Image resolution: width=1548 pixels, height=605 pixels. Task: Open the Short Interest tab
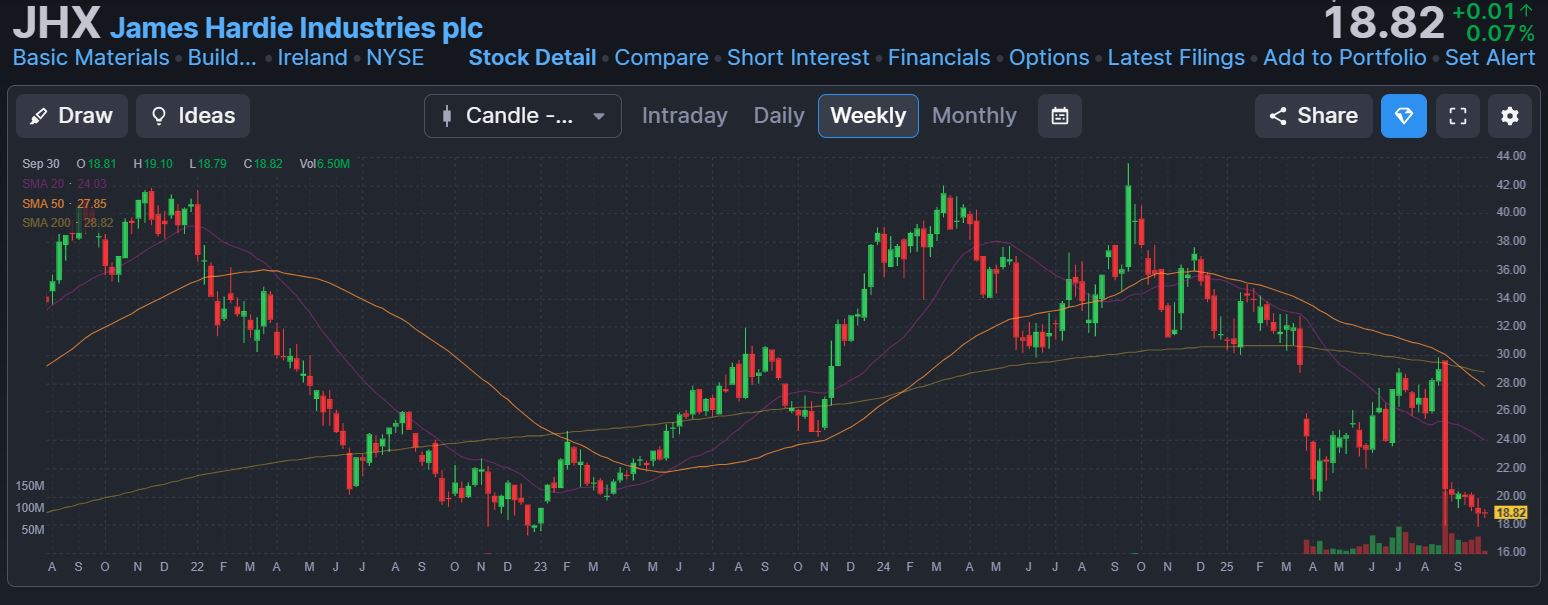[x=797, y=58]
